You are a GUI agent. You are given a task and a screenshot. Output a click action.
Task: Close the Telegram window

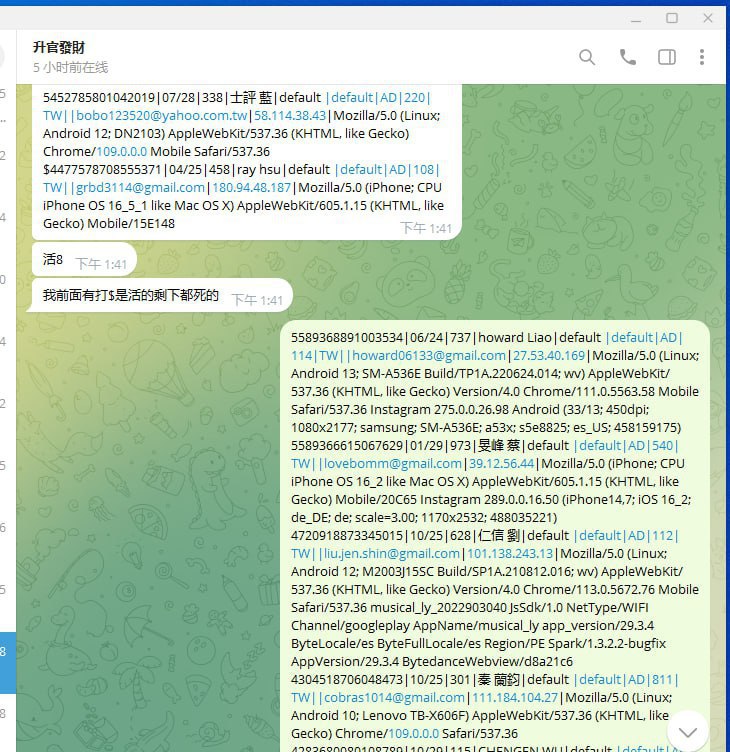tap(708, 18)
